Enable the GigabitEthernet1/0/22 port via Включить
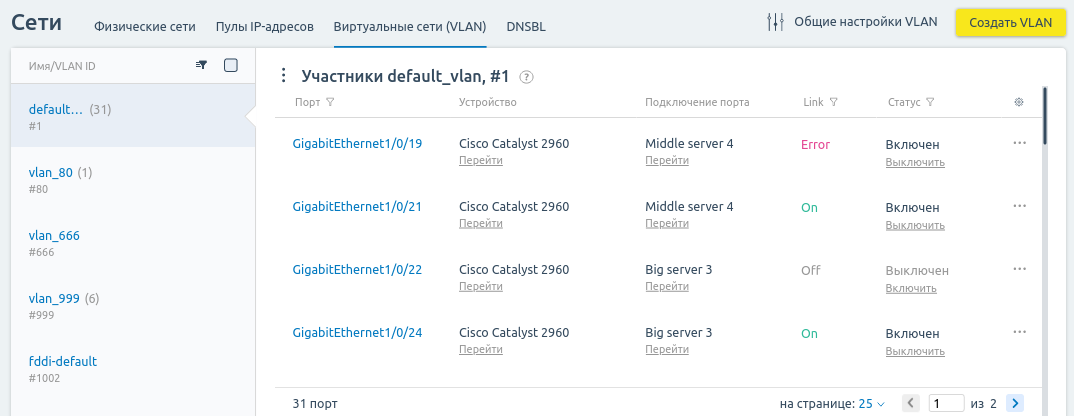 pyautogui.click(x=911, y=289)
